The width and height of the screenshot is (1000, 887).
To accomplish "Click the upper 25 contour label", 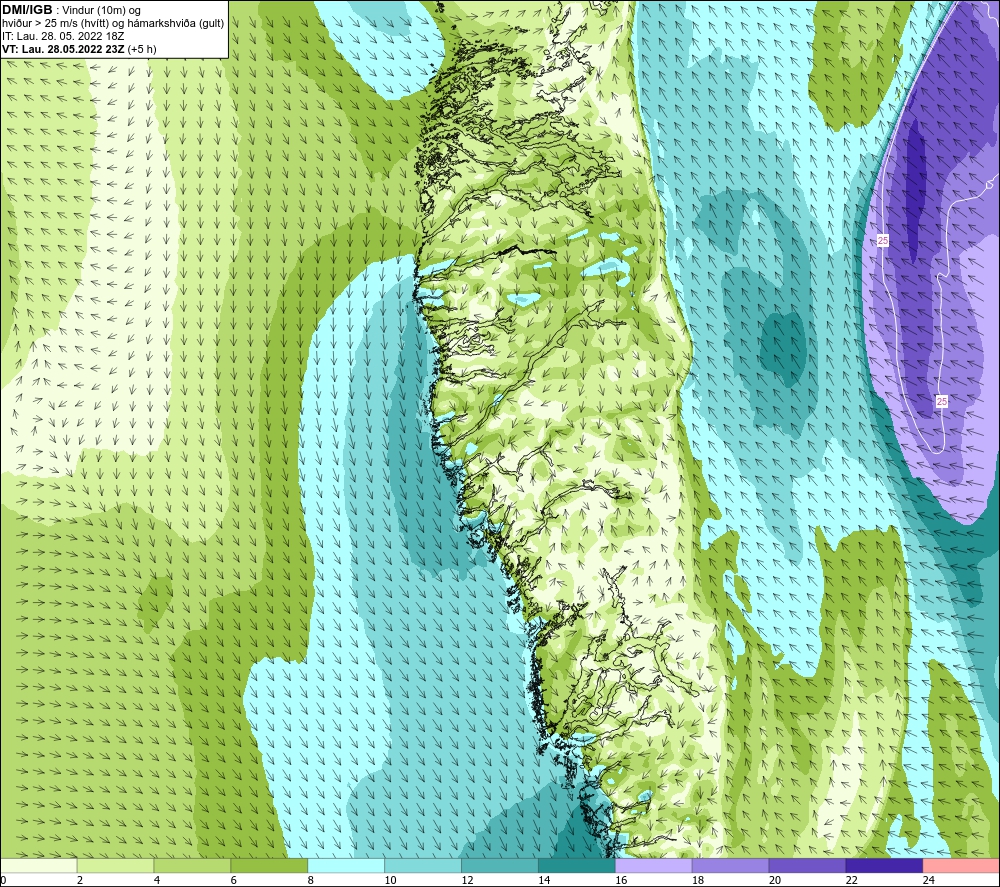I will point(883,240).
